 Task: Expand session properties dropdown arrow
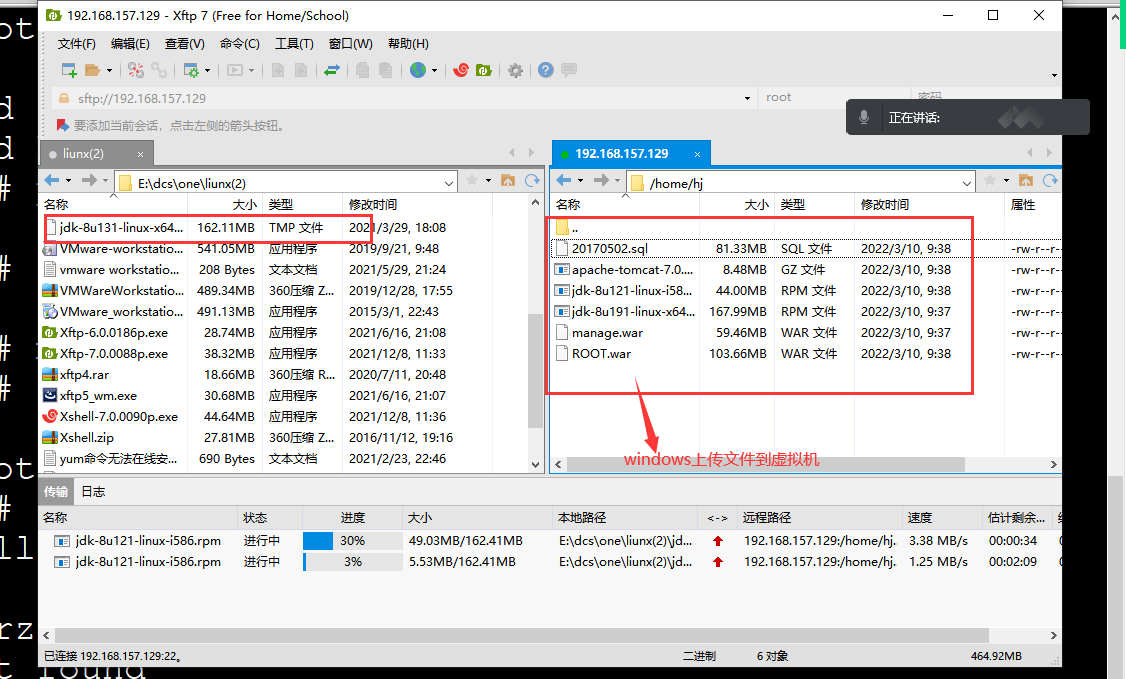pyautogui.click(x=208, y=70)
